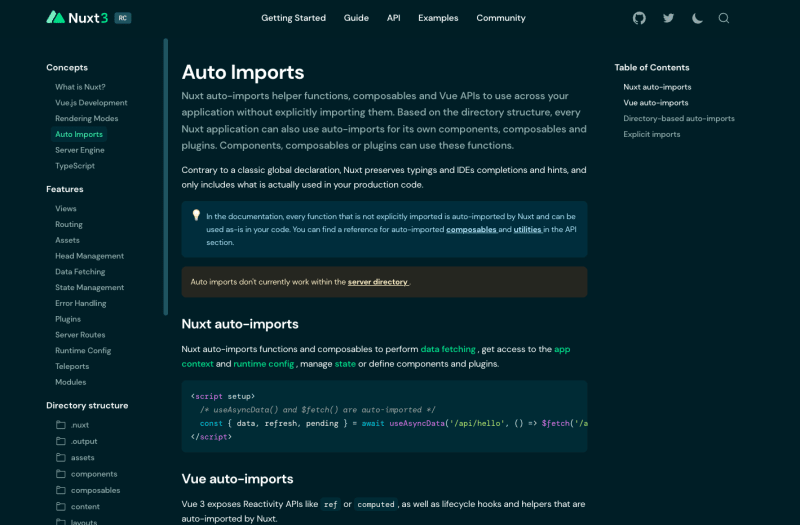800x525 pixels.
Task: Open search with the magnifier icon
Action: pos(723,18)
